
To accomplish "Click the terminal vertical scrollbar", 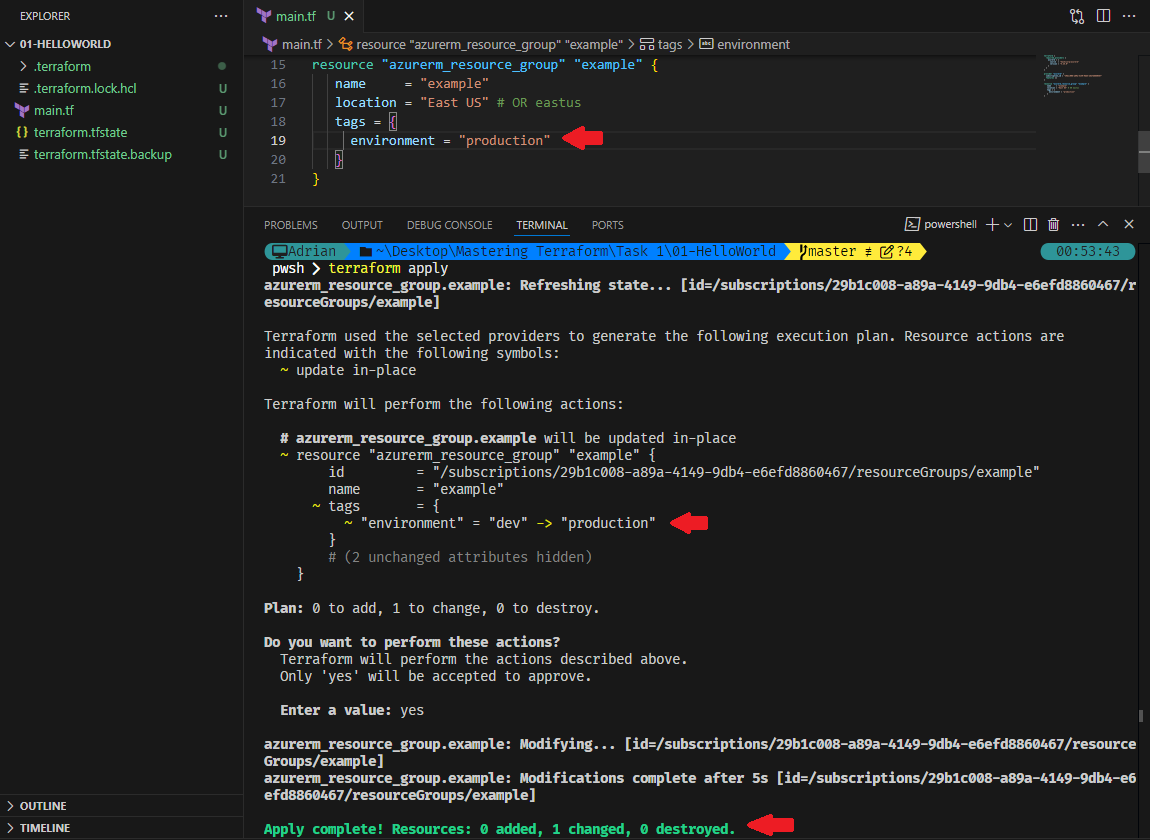I will [1141, 715].
